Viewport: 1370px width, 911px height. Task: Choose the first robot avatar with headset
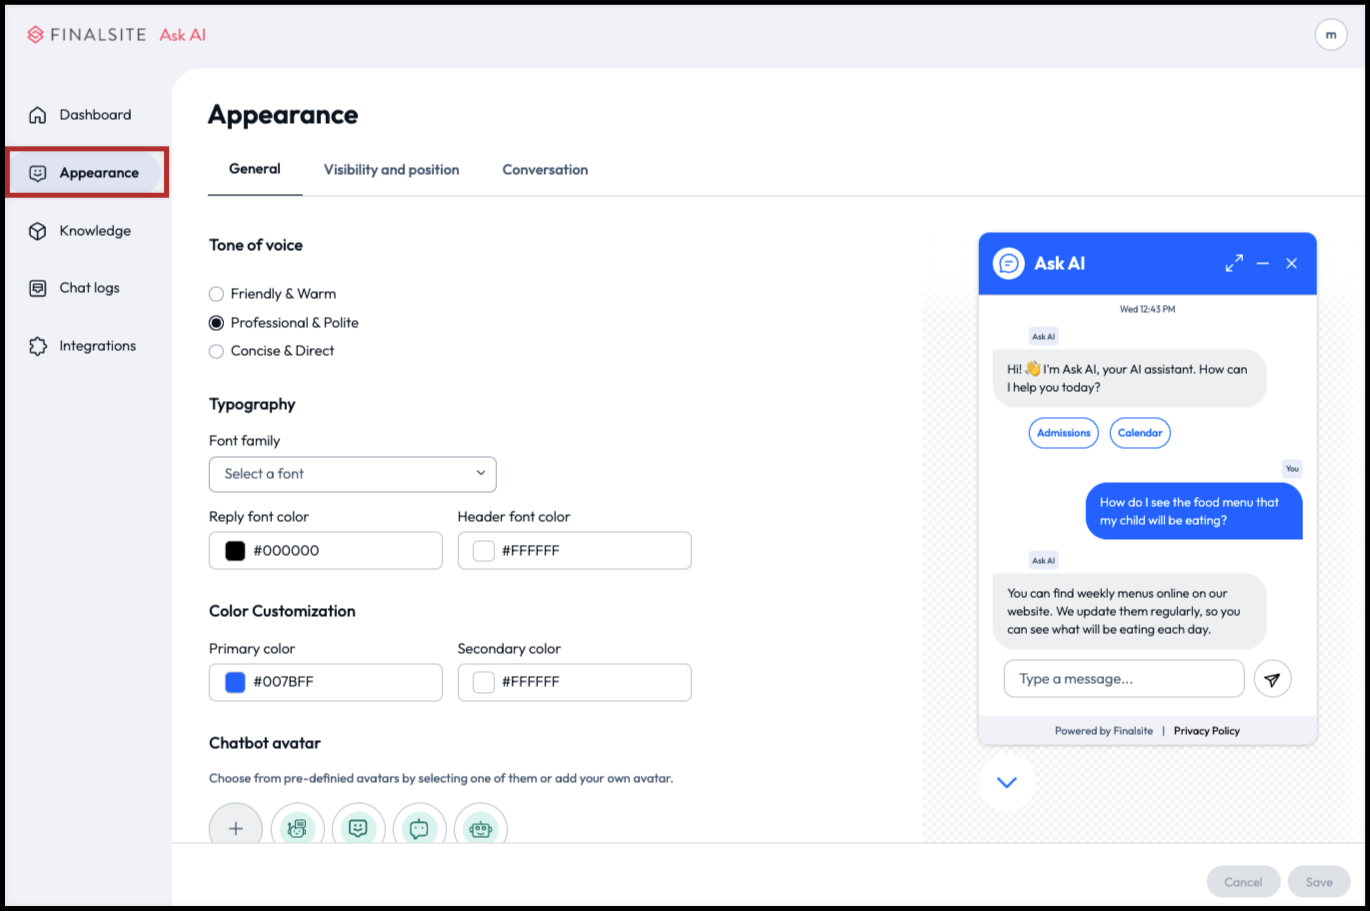point(297,828)
